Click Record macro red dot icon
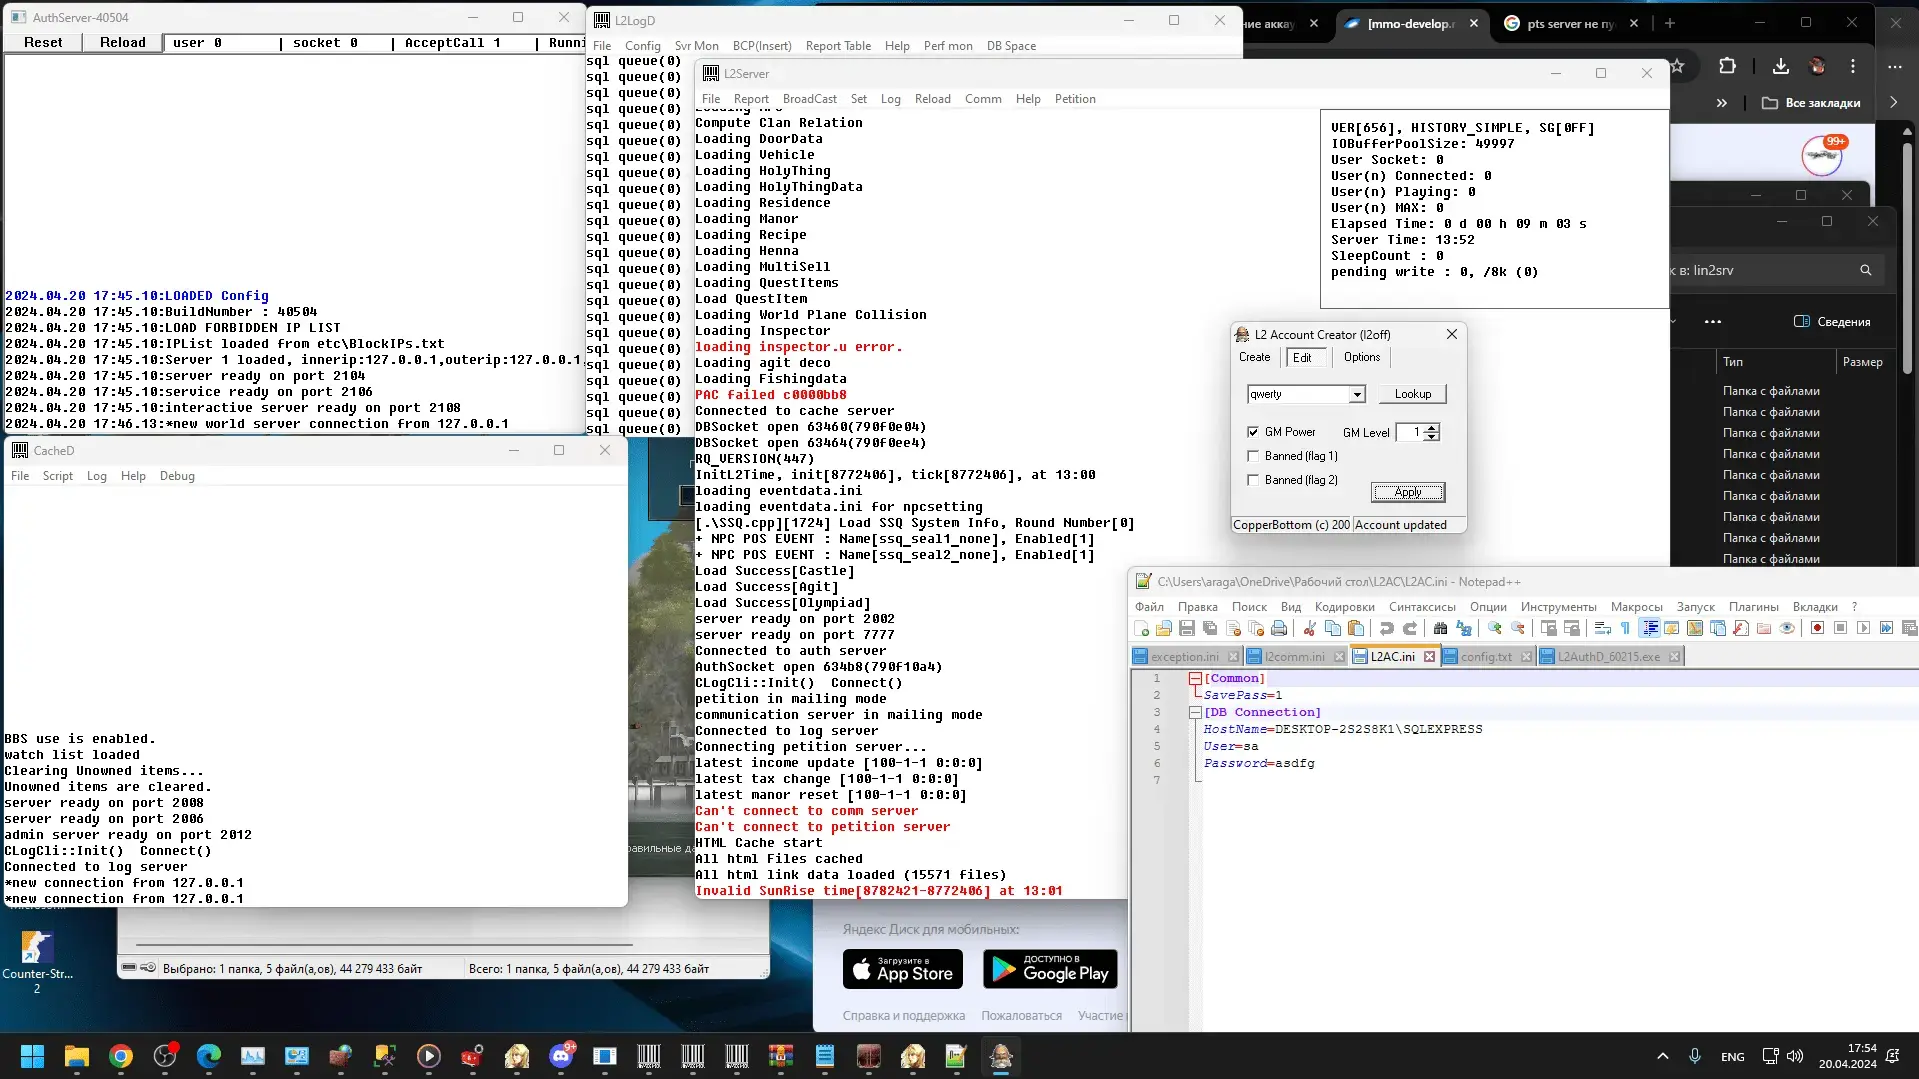This screenshot has height=1079, width=1919. click(1817, 628)
